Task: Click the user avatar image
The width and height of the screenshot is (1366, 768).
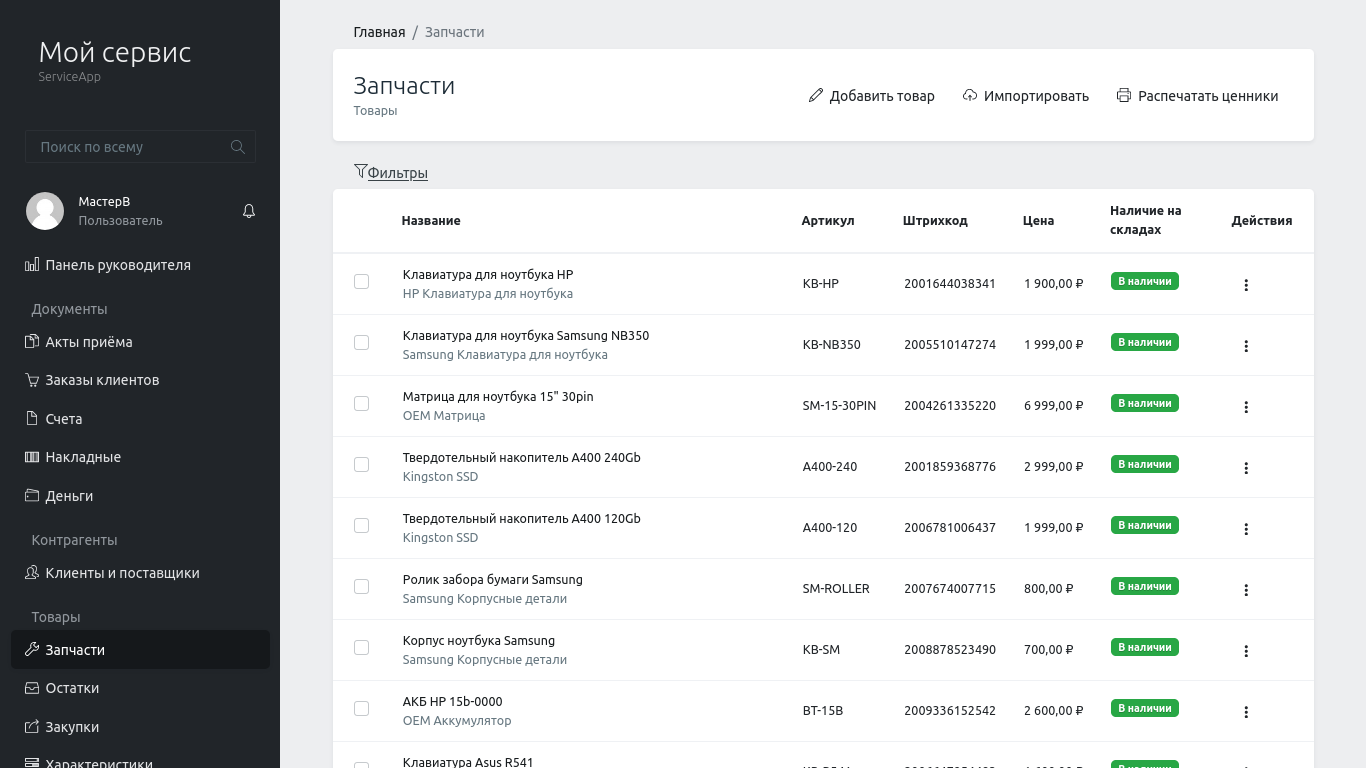Action: (45, 211)
